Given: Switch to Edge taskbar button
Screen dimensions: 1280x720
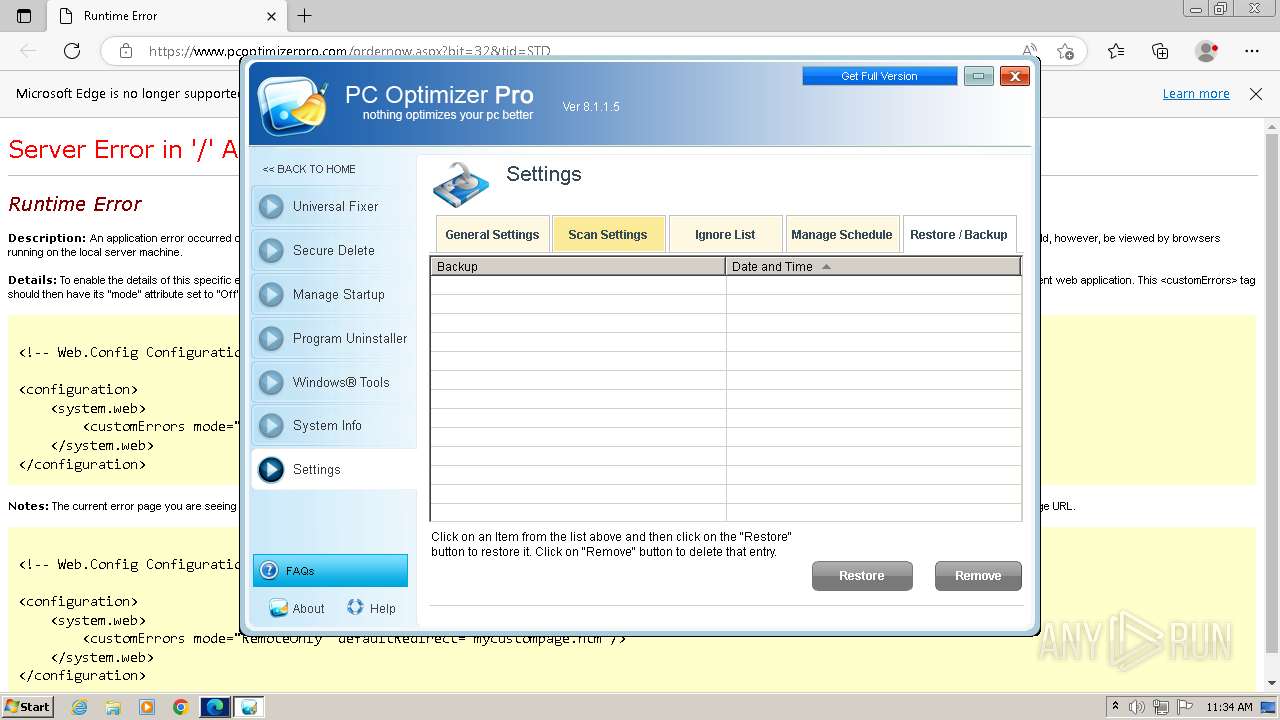Looking at the screenshot, I should pos(215,707).
